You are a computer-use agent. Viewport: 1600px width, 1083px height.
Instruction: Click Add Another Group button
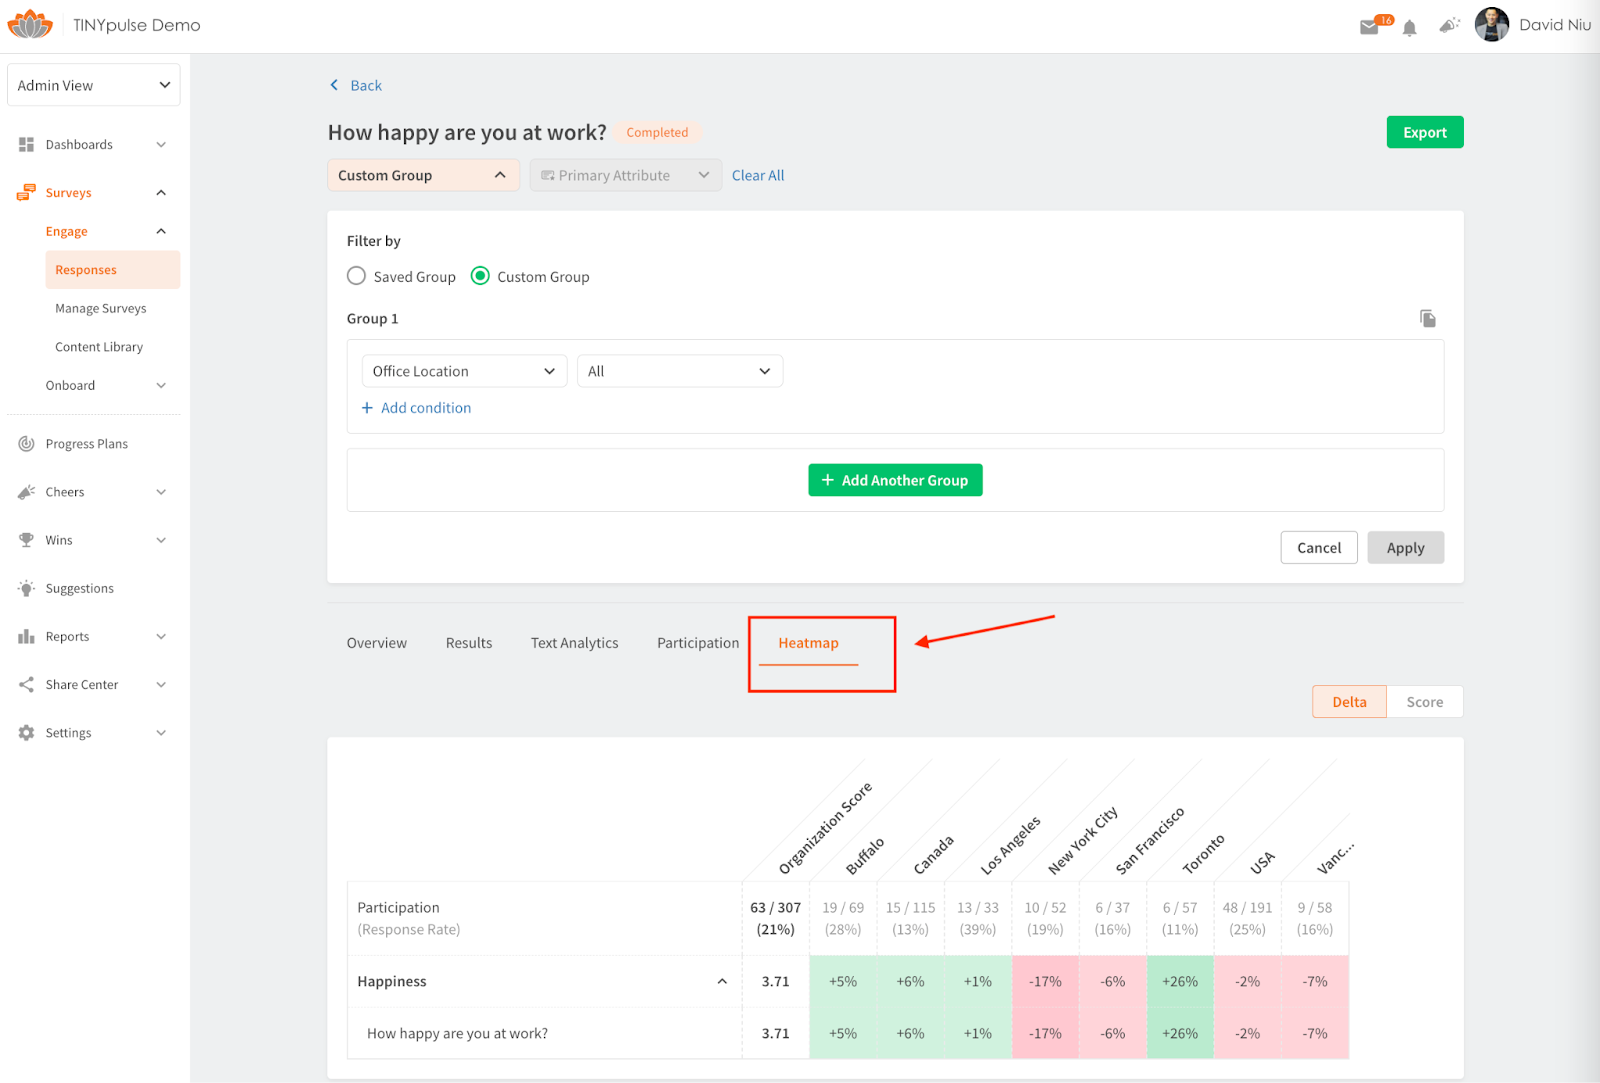(x=895, y=480)
